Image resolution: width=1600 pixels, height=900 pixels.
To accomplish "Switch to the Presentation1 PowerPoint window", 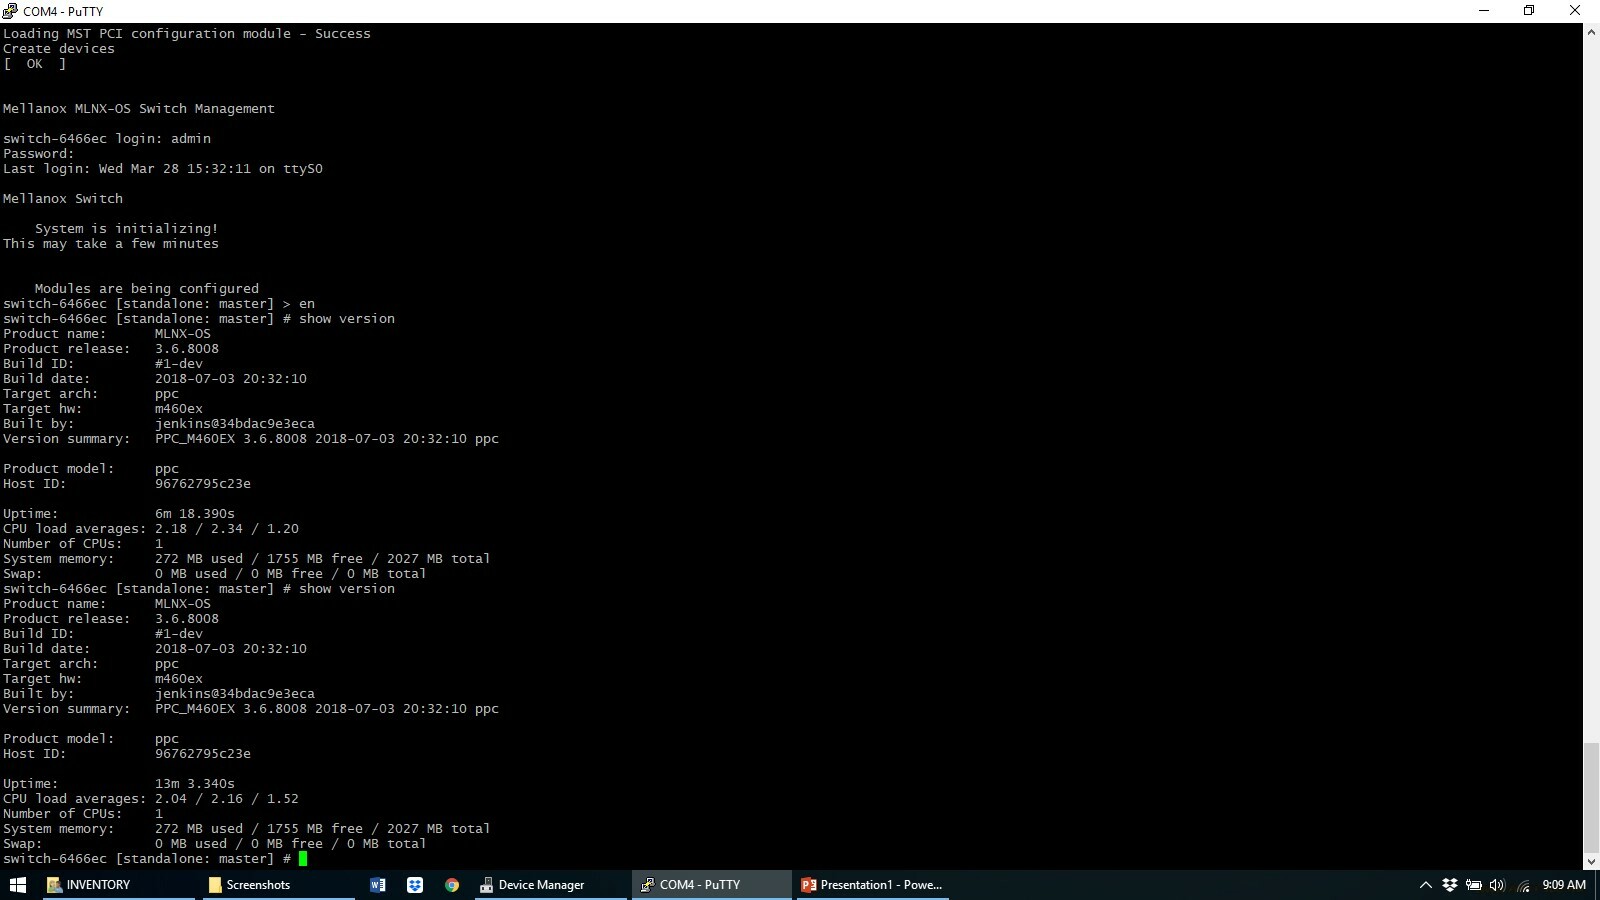I will [873, 885].
